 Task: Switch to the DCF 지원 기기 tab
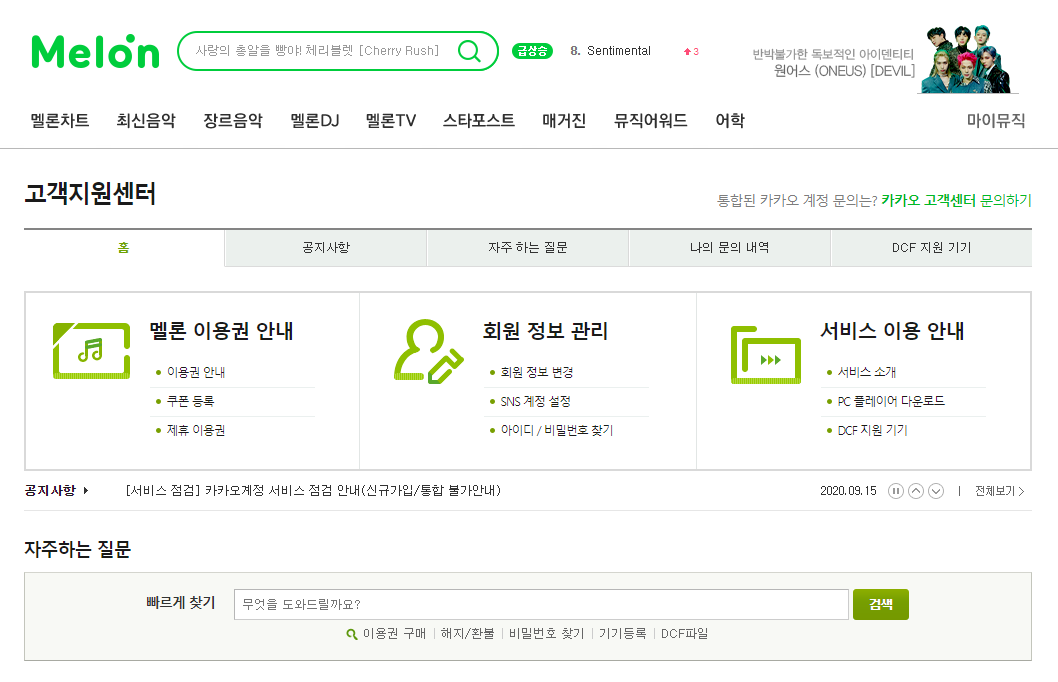[x=931, y=248]
